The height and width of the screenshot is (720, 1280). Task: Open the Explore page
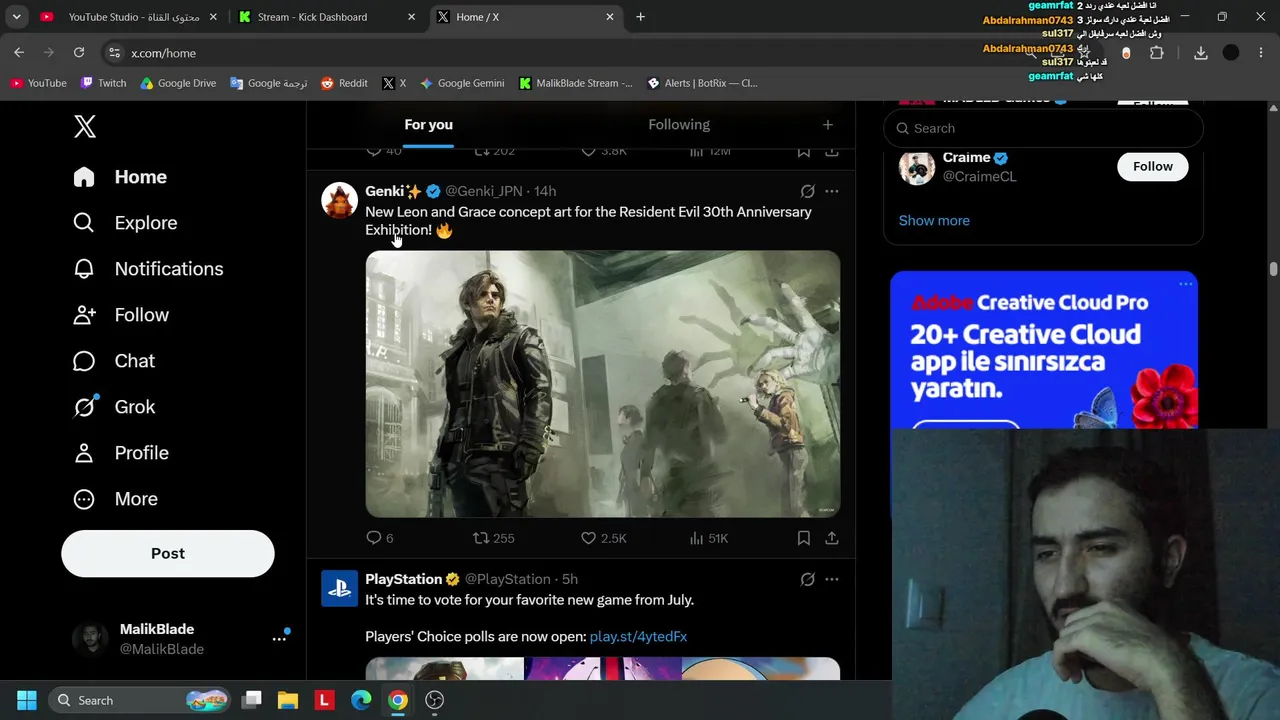pos(125,223)
